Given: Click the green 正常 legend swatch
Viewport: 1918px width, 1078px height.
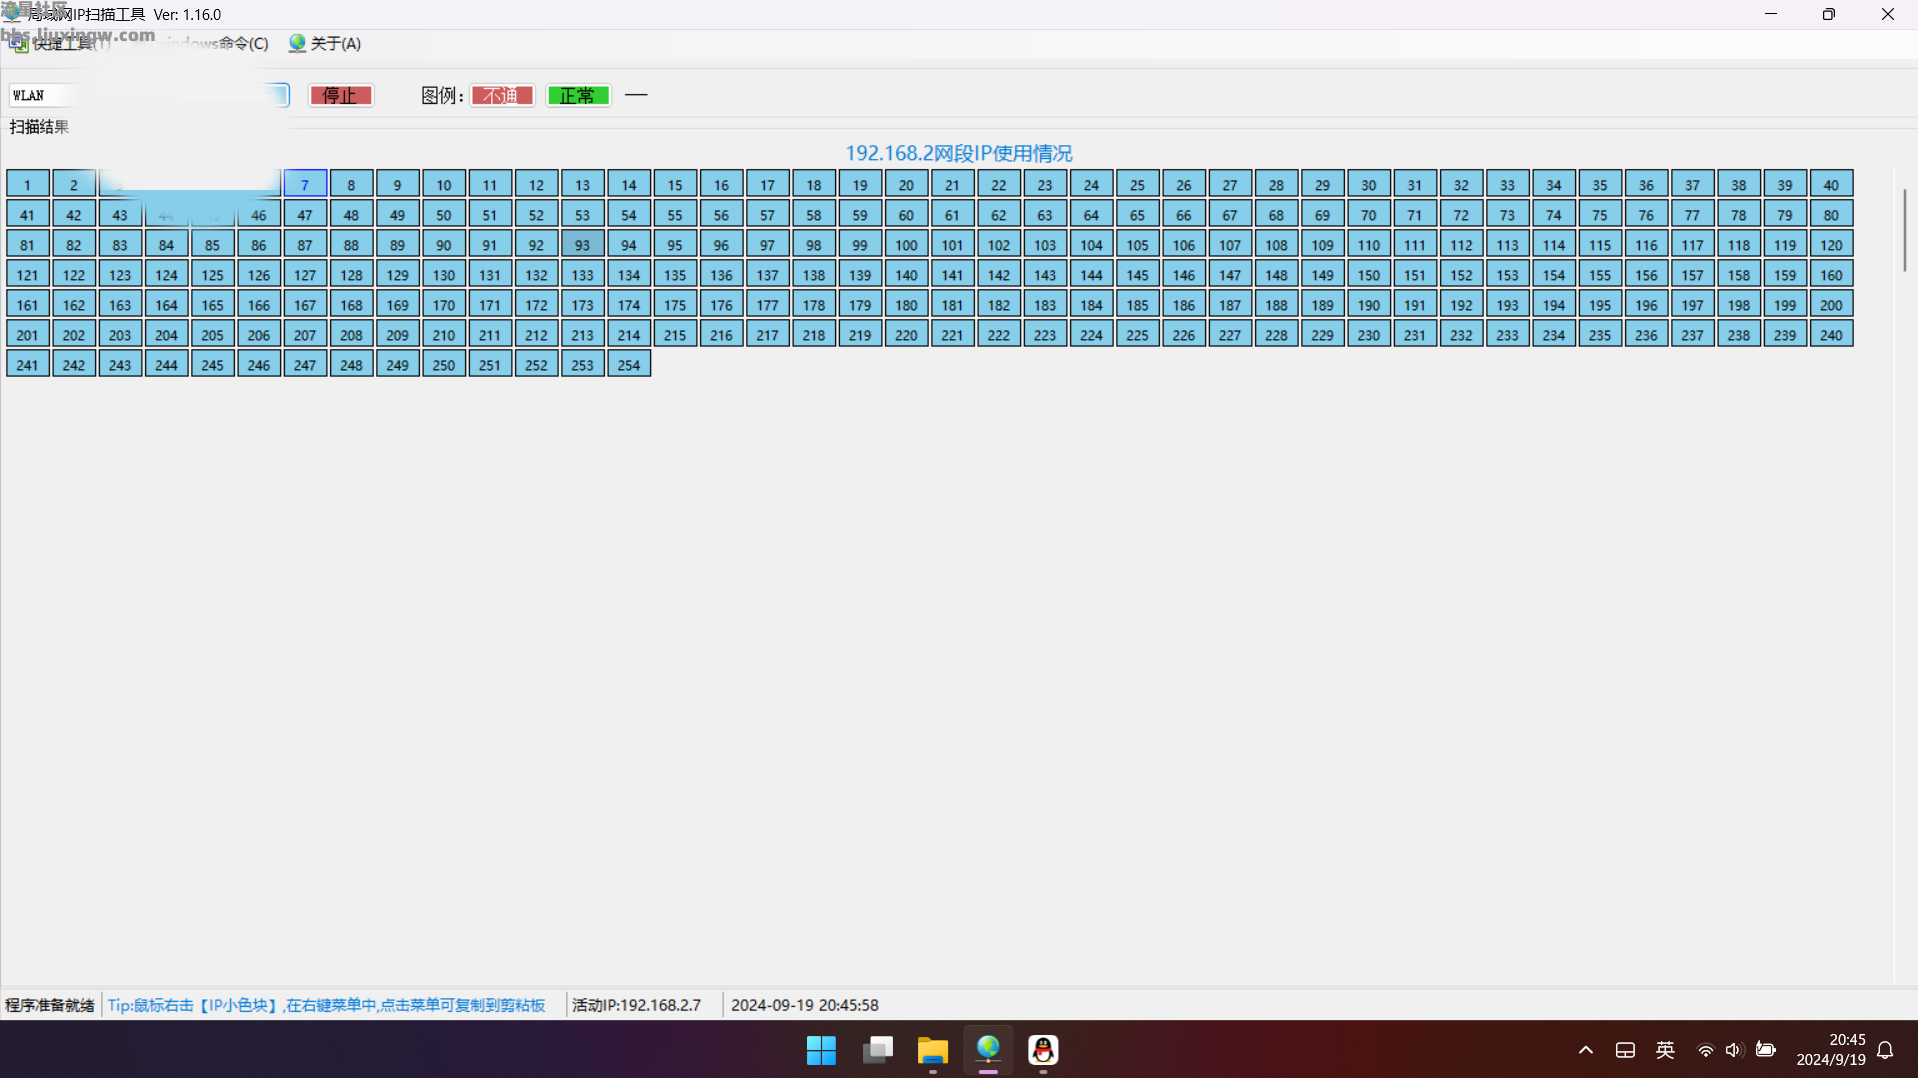Looking at the screenshot, I should [x=578, y=95].
